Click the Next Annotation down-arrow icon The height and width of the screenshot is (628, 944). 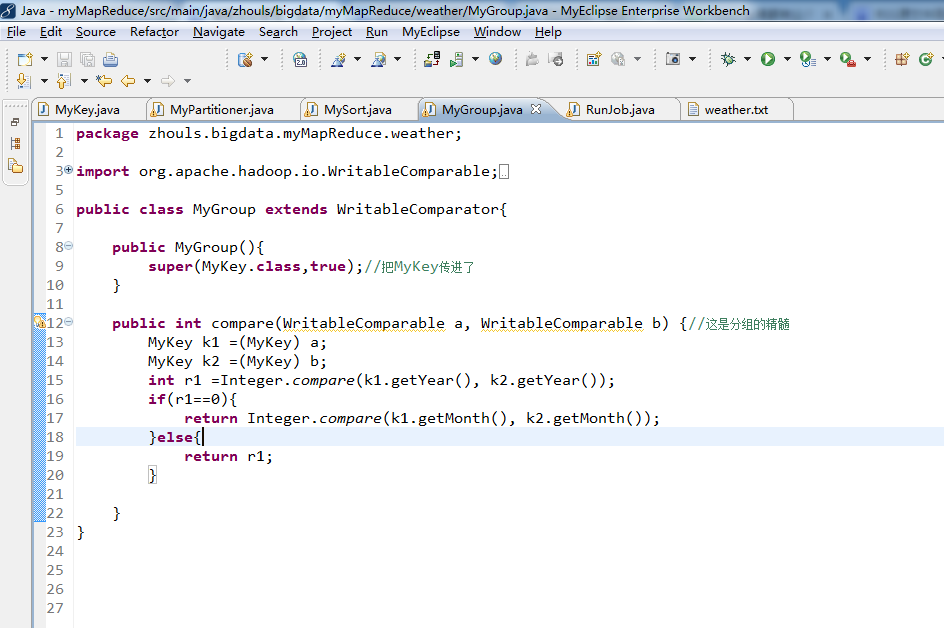23,81
